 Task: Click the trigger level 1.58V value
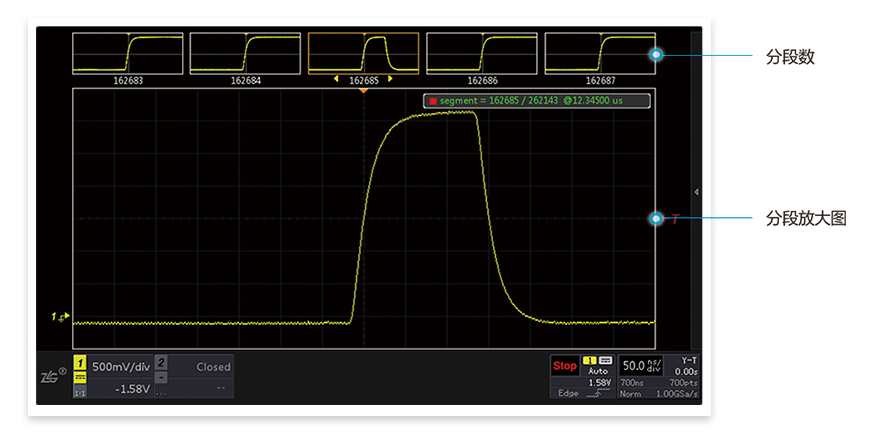coord(600,383)
